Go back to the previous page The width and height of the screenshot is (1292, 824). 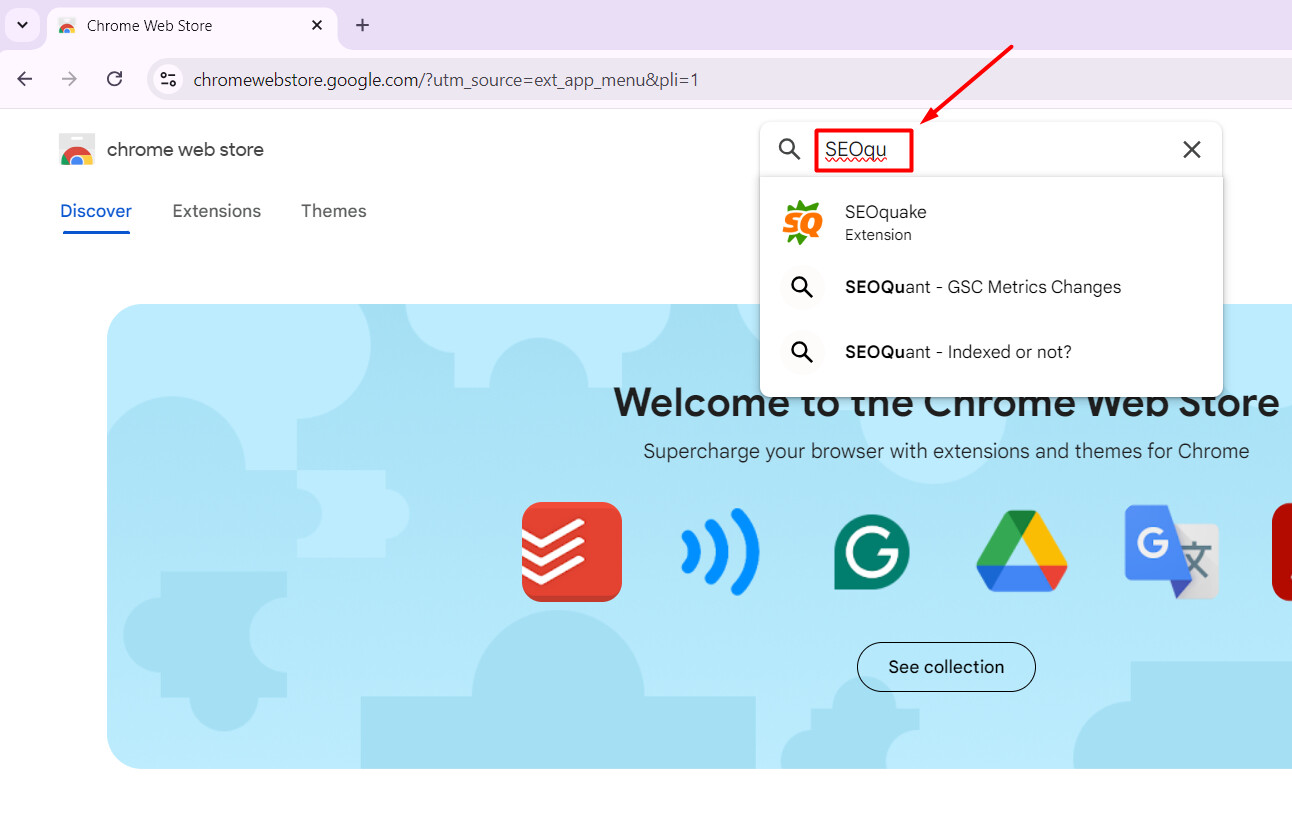25,79
